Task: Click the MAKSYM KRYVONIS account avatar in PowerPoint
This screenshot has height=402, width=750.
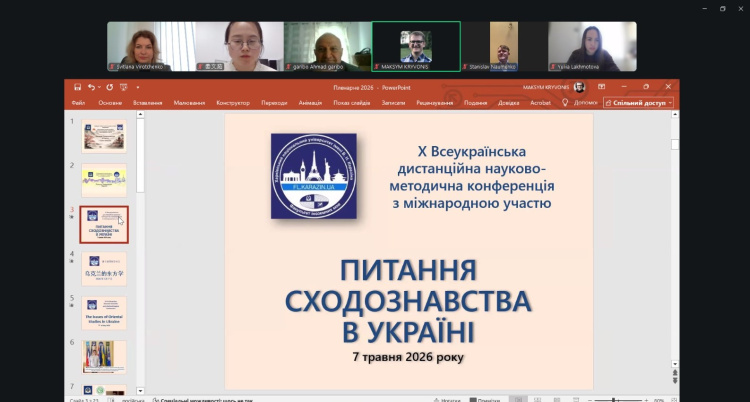Action: 579,87
